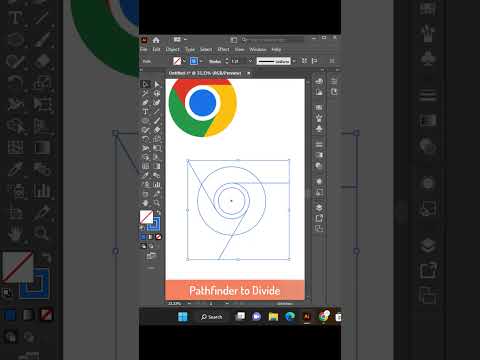Select the Mesh tool
This screenshot has width=480, height=360.
[x=146, y=166]
